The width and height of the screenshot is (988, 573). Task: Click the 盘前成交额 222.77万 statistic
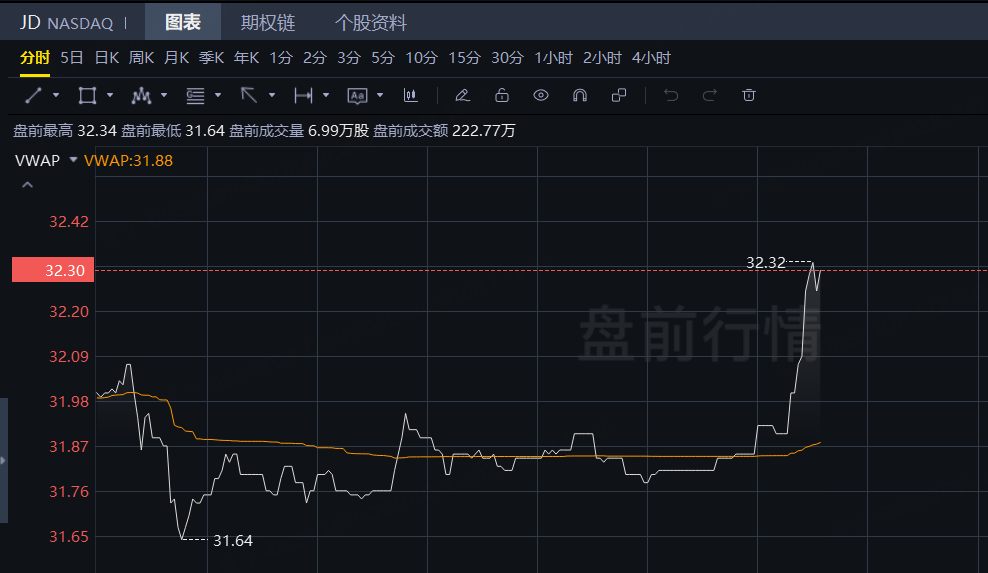[x=444, y=130]
